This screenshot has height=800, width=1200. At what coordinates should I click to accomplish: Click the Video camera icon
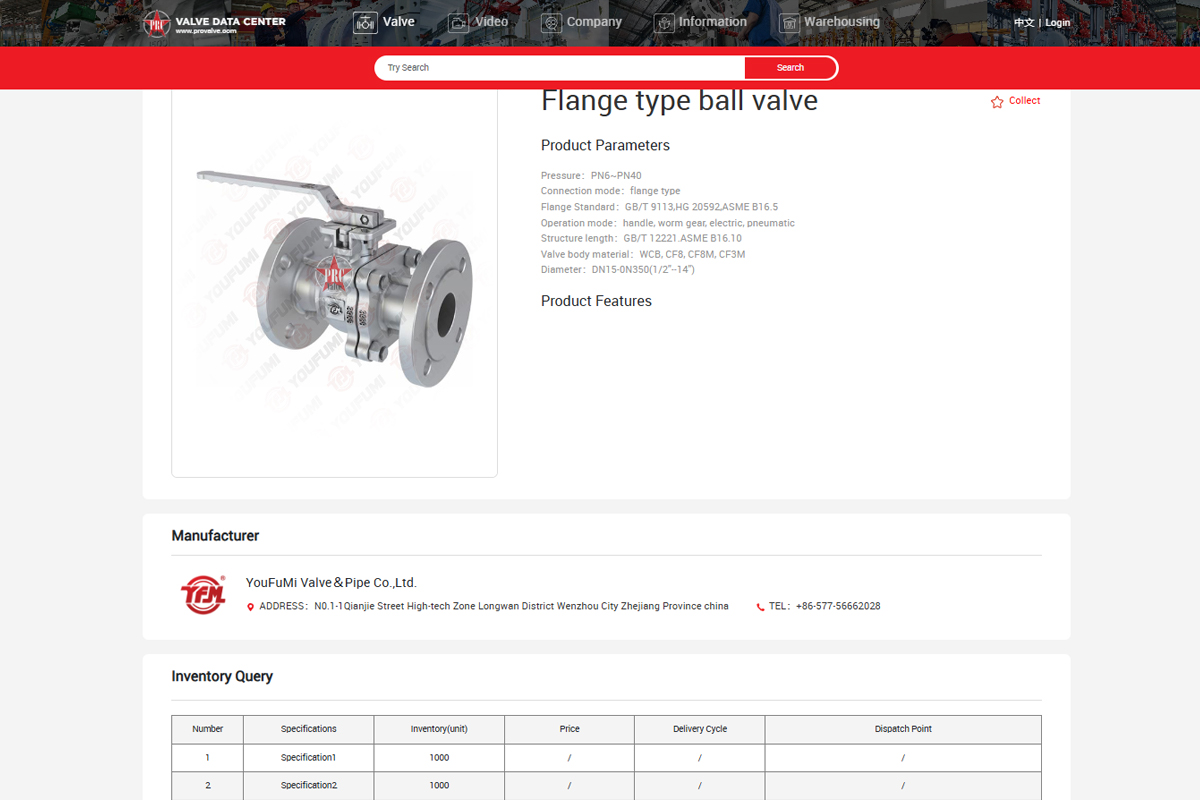(458, 23)
